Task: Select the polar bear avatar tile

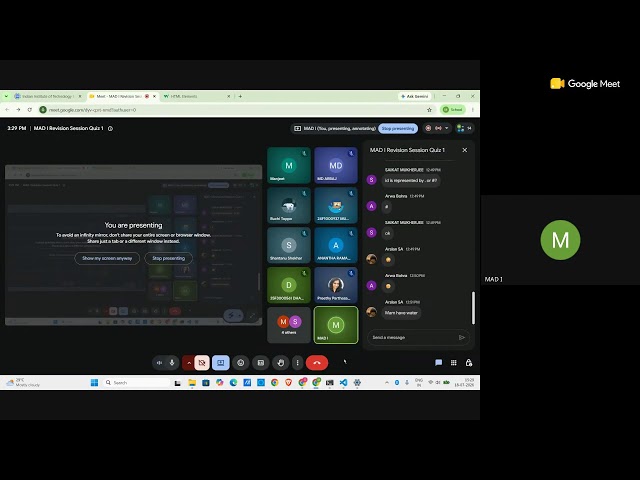Action: (289, 205)
